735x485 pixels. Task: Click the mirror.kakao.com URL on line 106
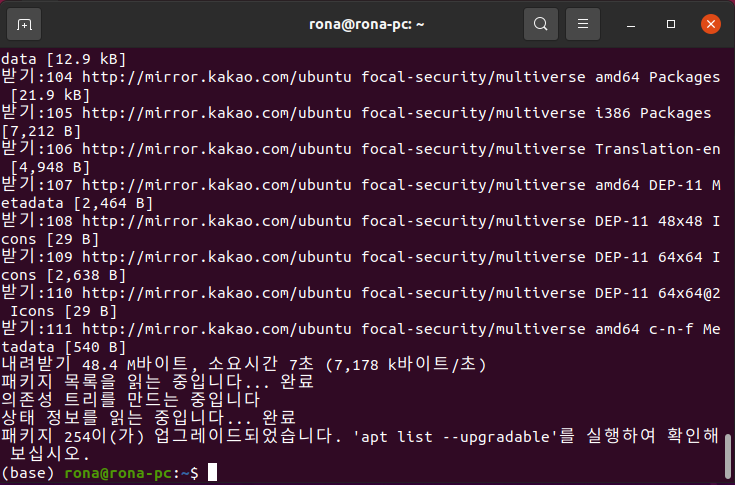click(217, 149)
